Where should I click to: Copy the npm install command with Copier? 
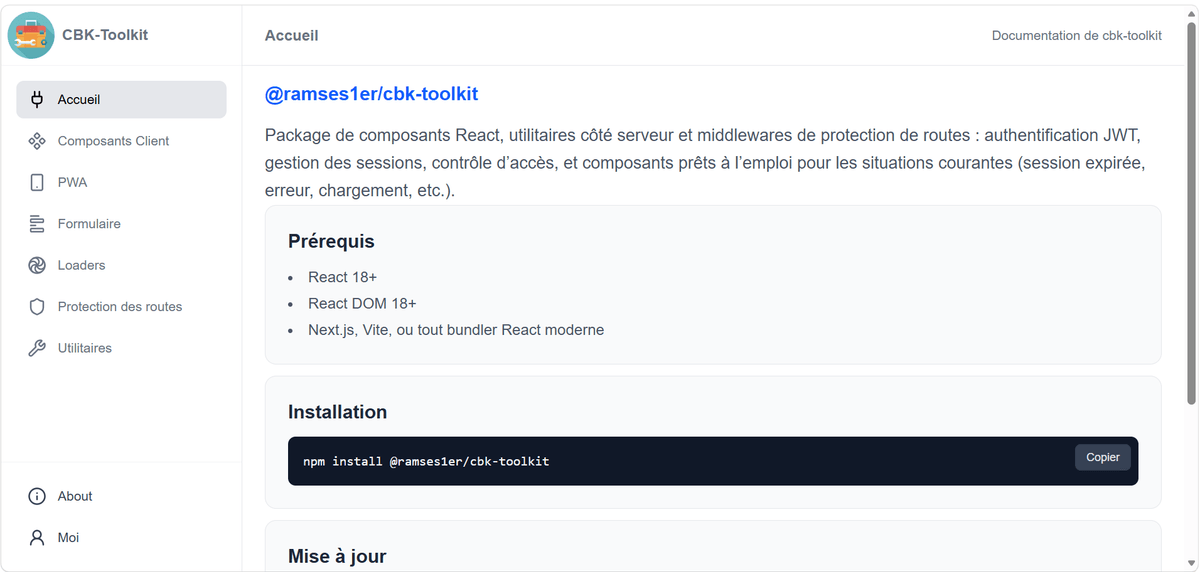pos(1103,457)
